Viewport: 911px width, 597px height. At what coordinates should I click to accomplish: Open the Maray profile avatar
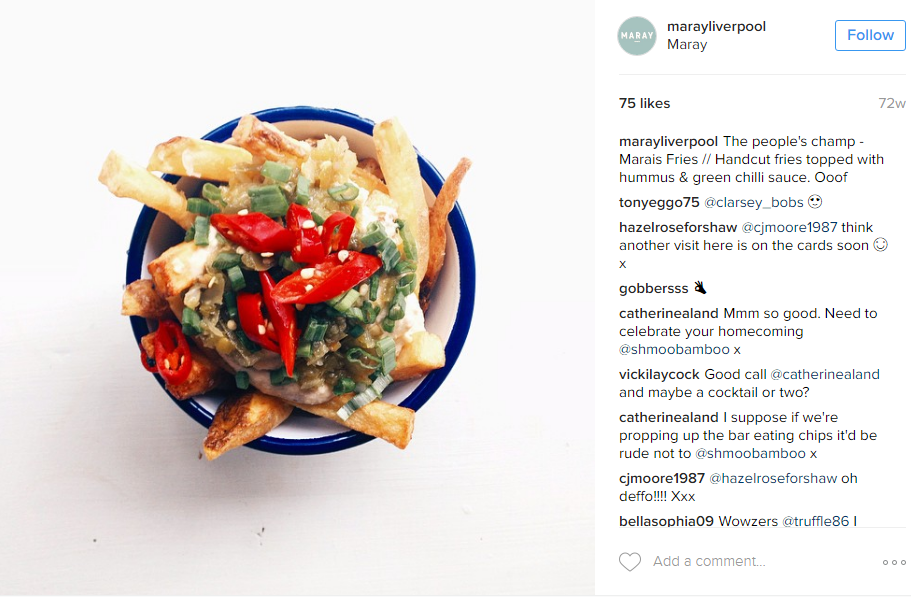[637, 36]
